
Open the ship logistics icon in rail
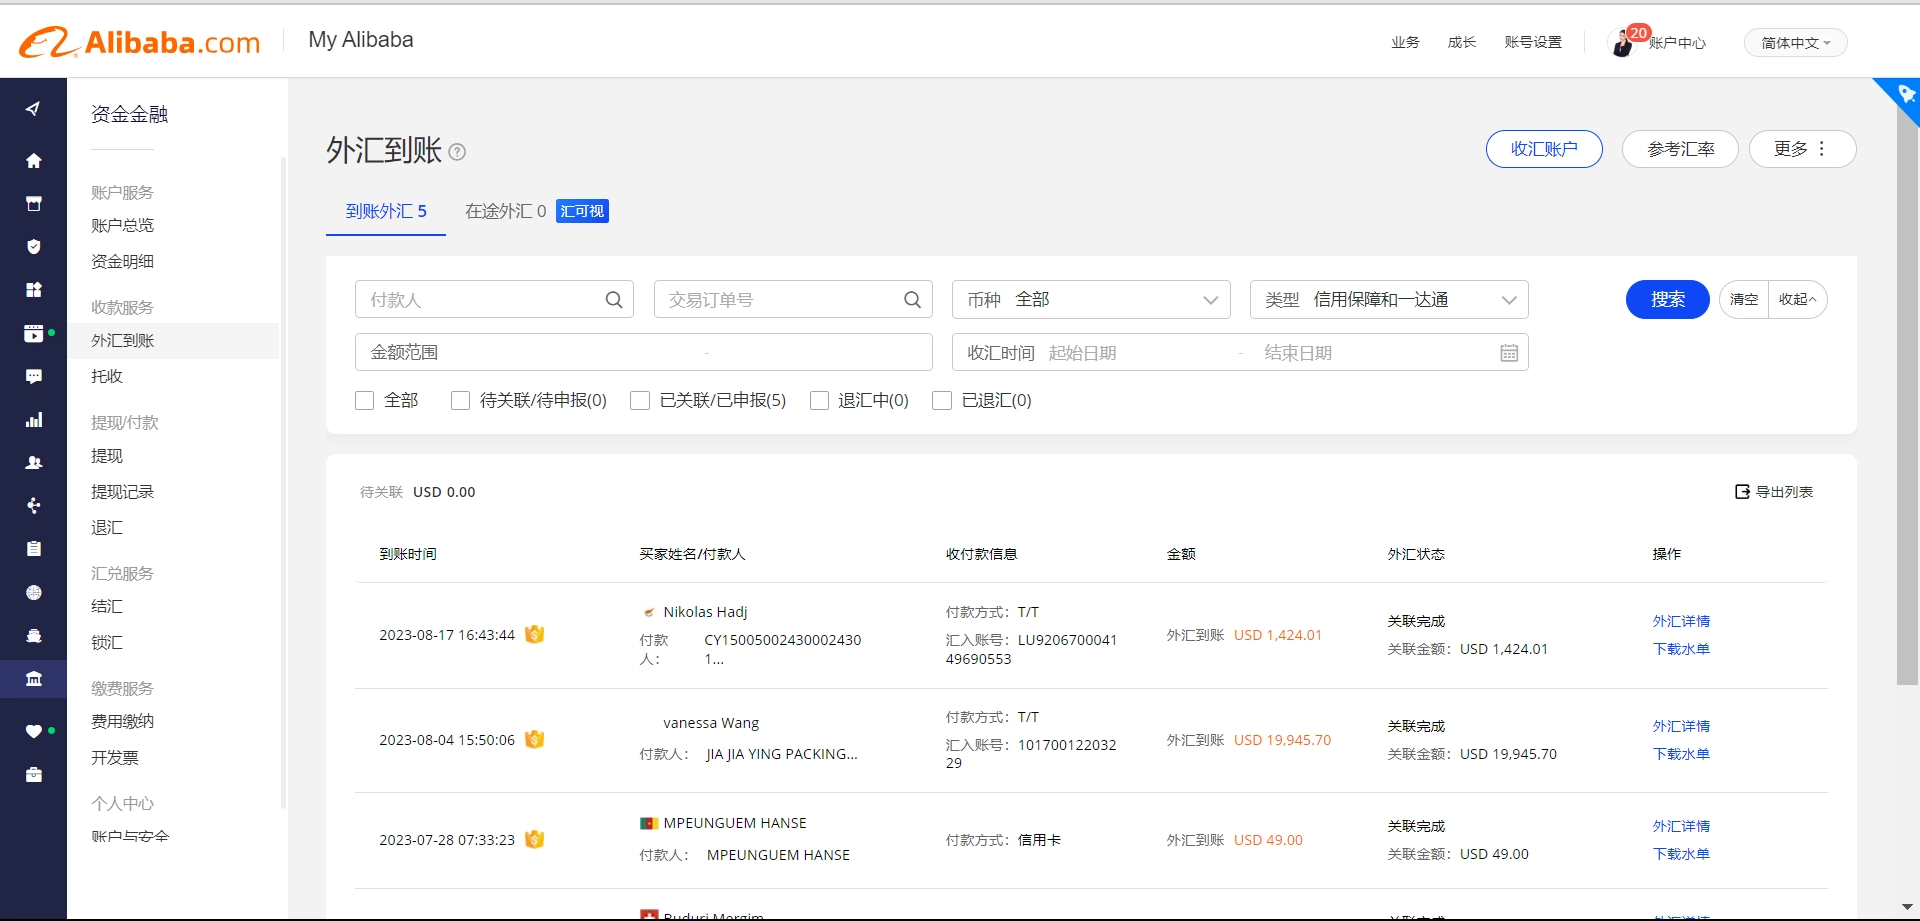(33, 635)
